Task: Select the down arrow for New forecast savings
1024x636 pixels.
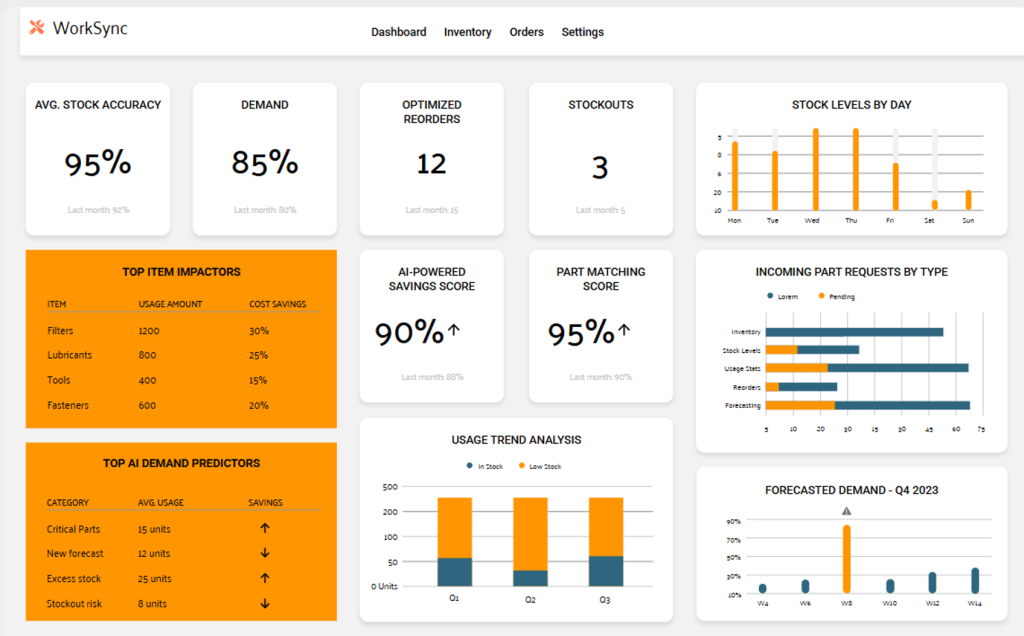Action: [x=264, y=553]
